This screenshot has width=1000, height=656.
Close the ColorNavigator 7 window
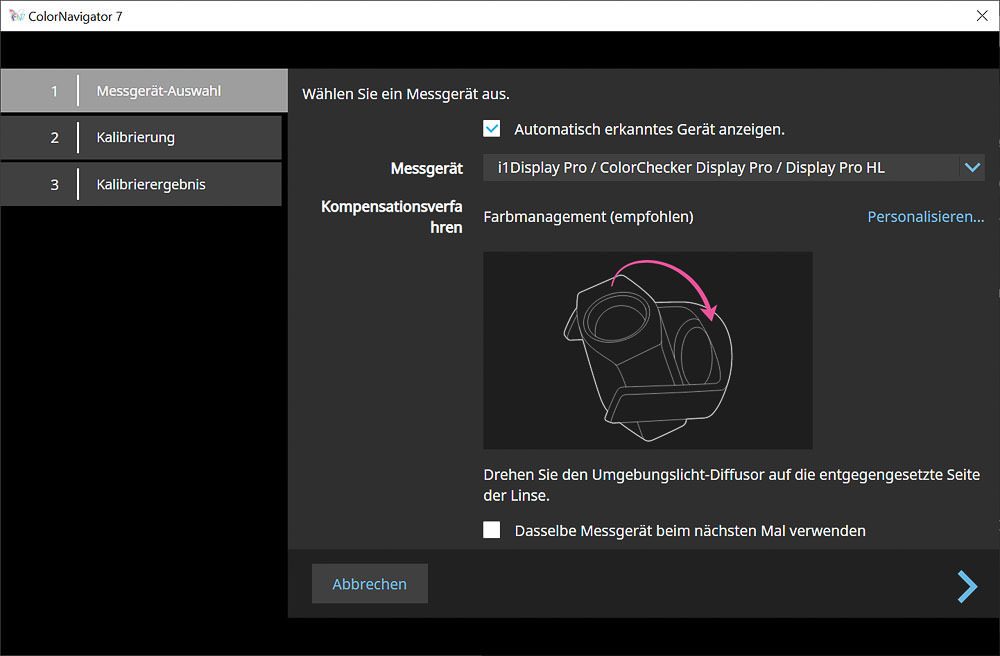tap(982, 16)
